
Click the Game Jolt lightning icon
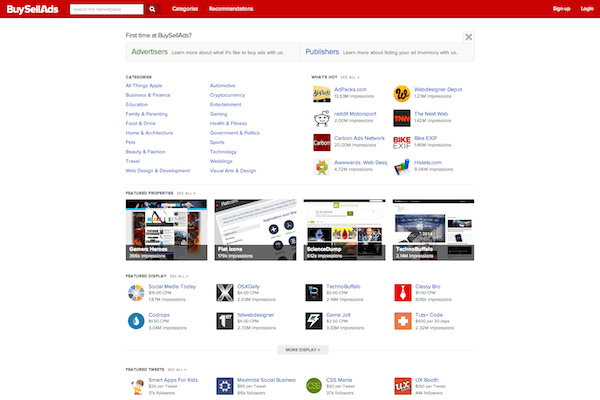pyautogui.click(x=314, y=321)
